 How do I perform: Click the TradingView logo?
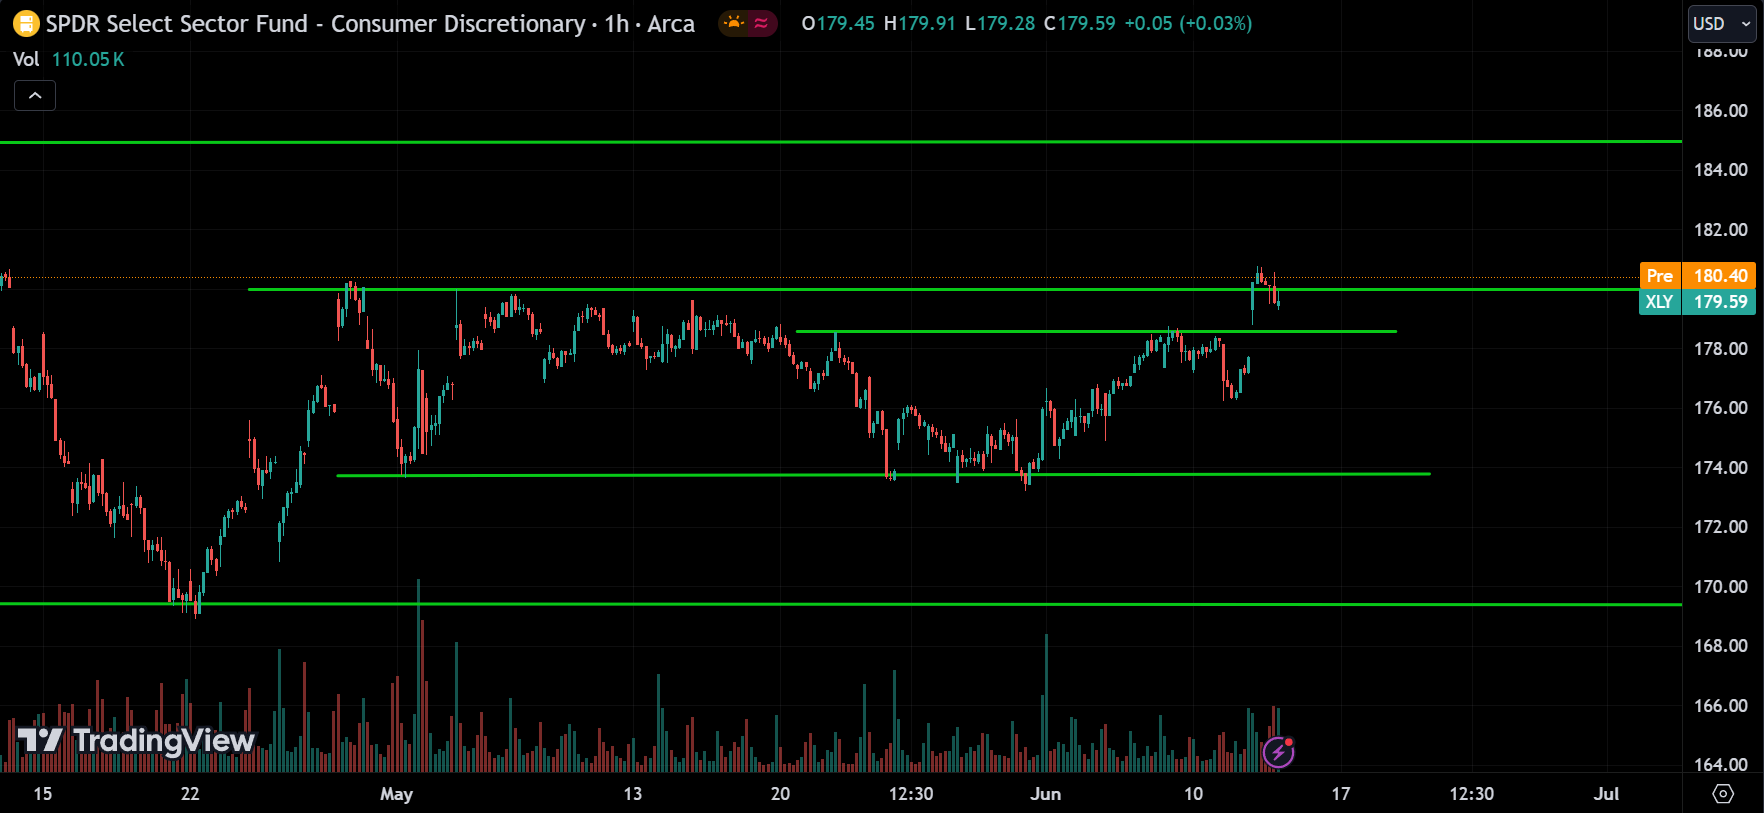coord(137,741)
